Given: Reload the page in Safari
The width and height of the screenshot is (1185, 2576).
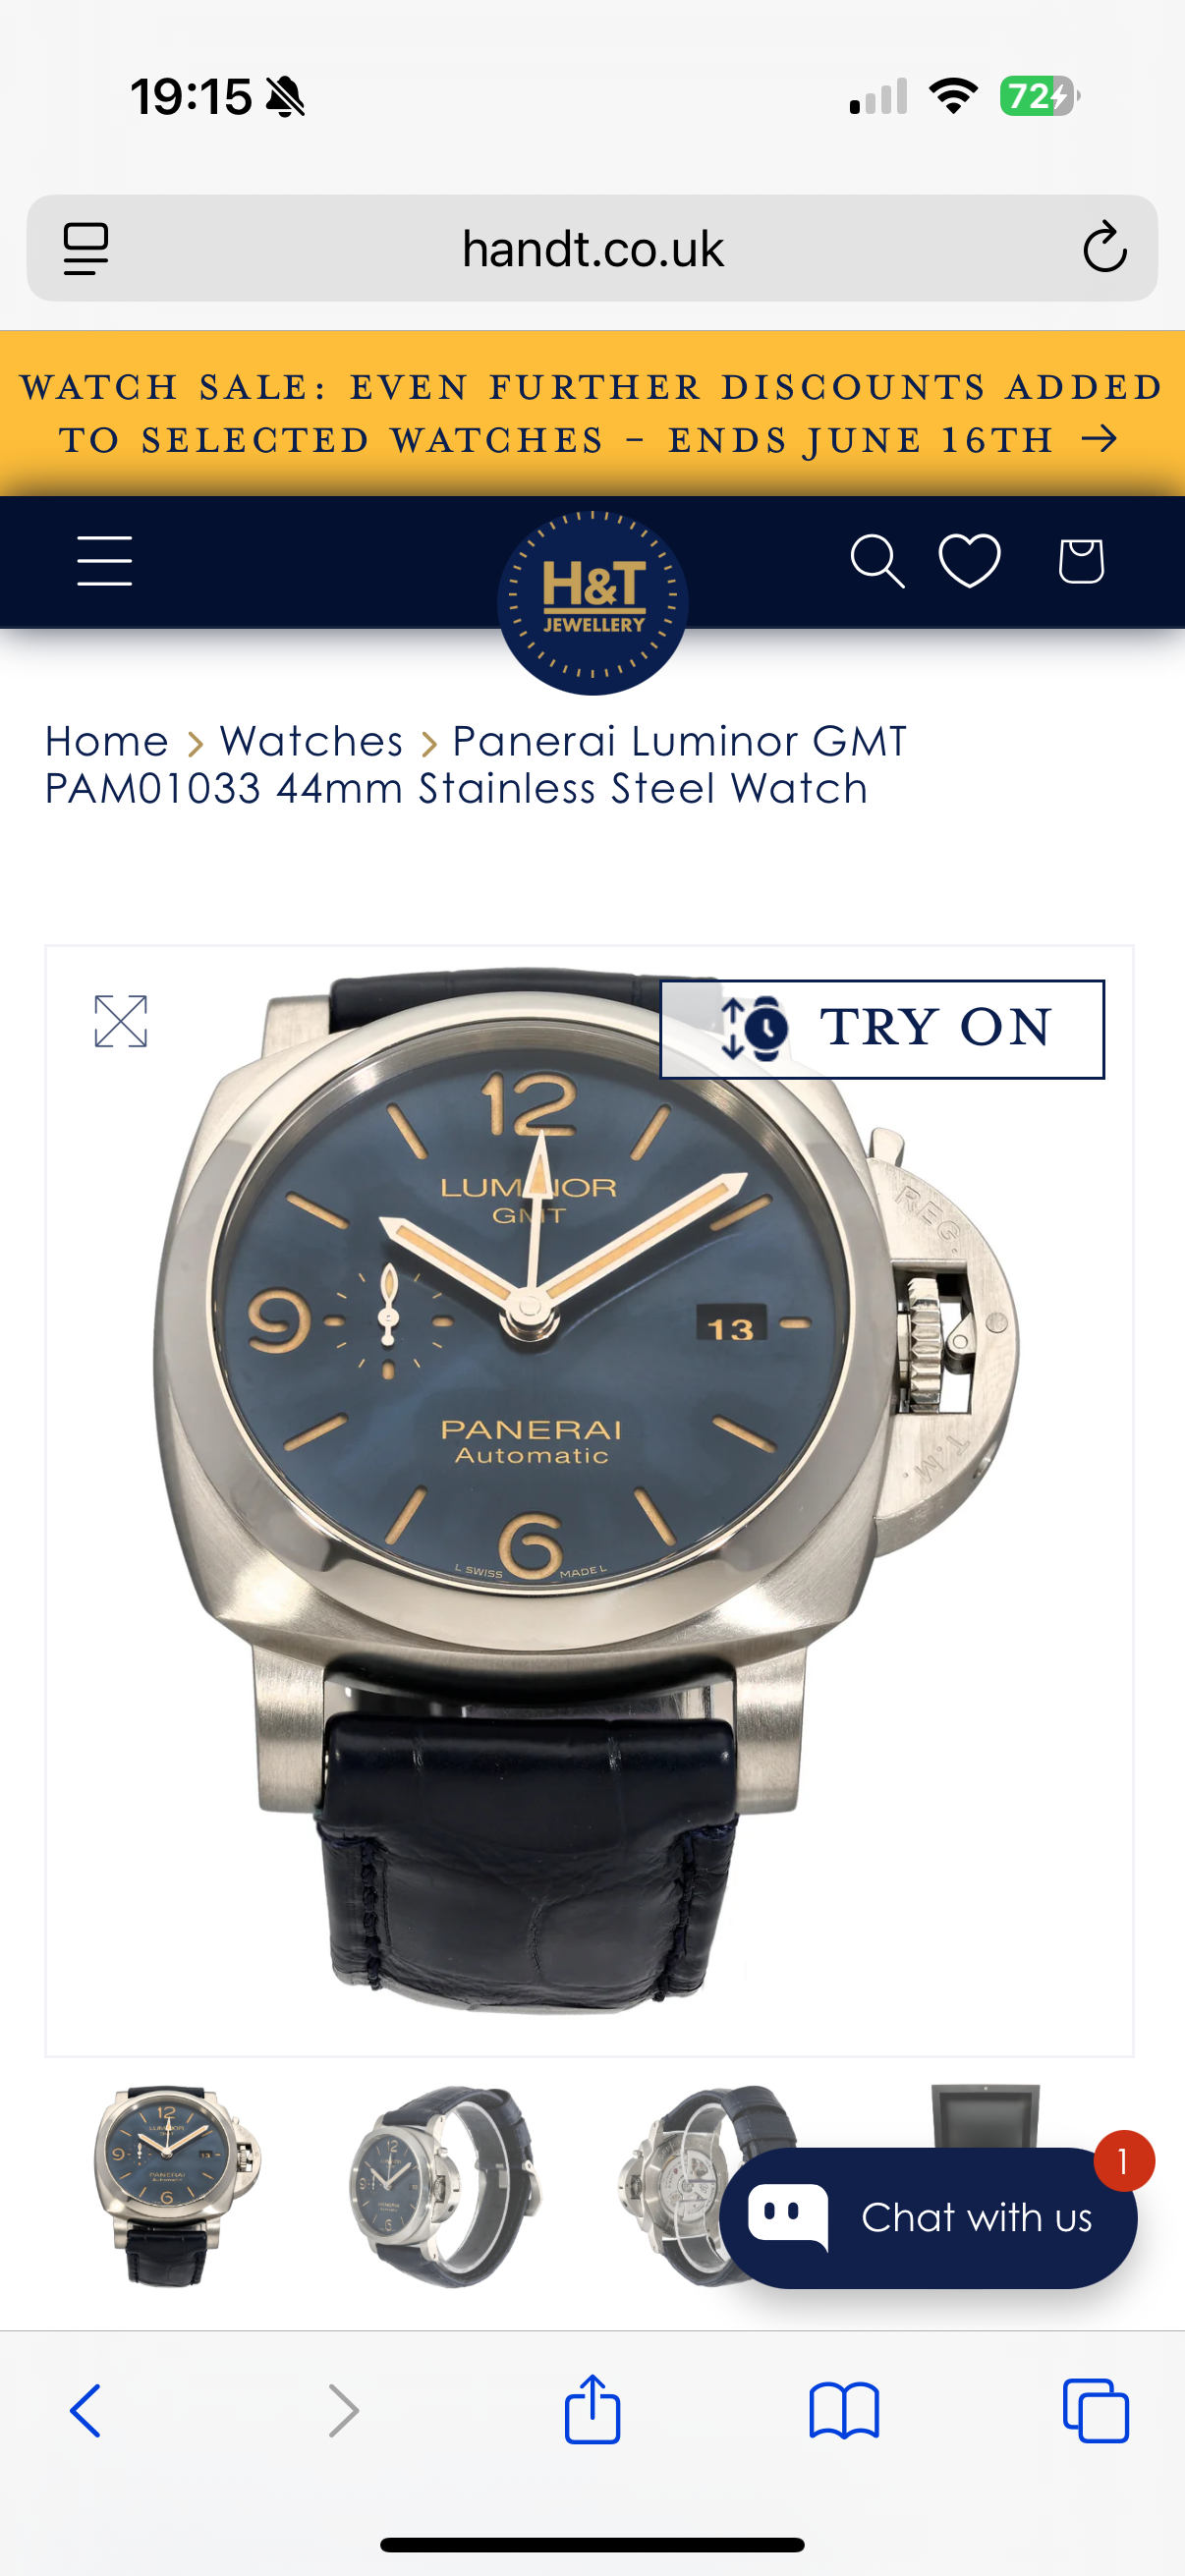Looking at the screenshot, I should [1105, 248].
